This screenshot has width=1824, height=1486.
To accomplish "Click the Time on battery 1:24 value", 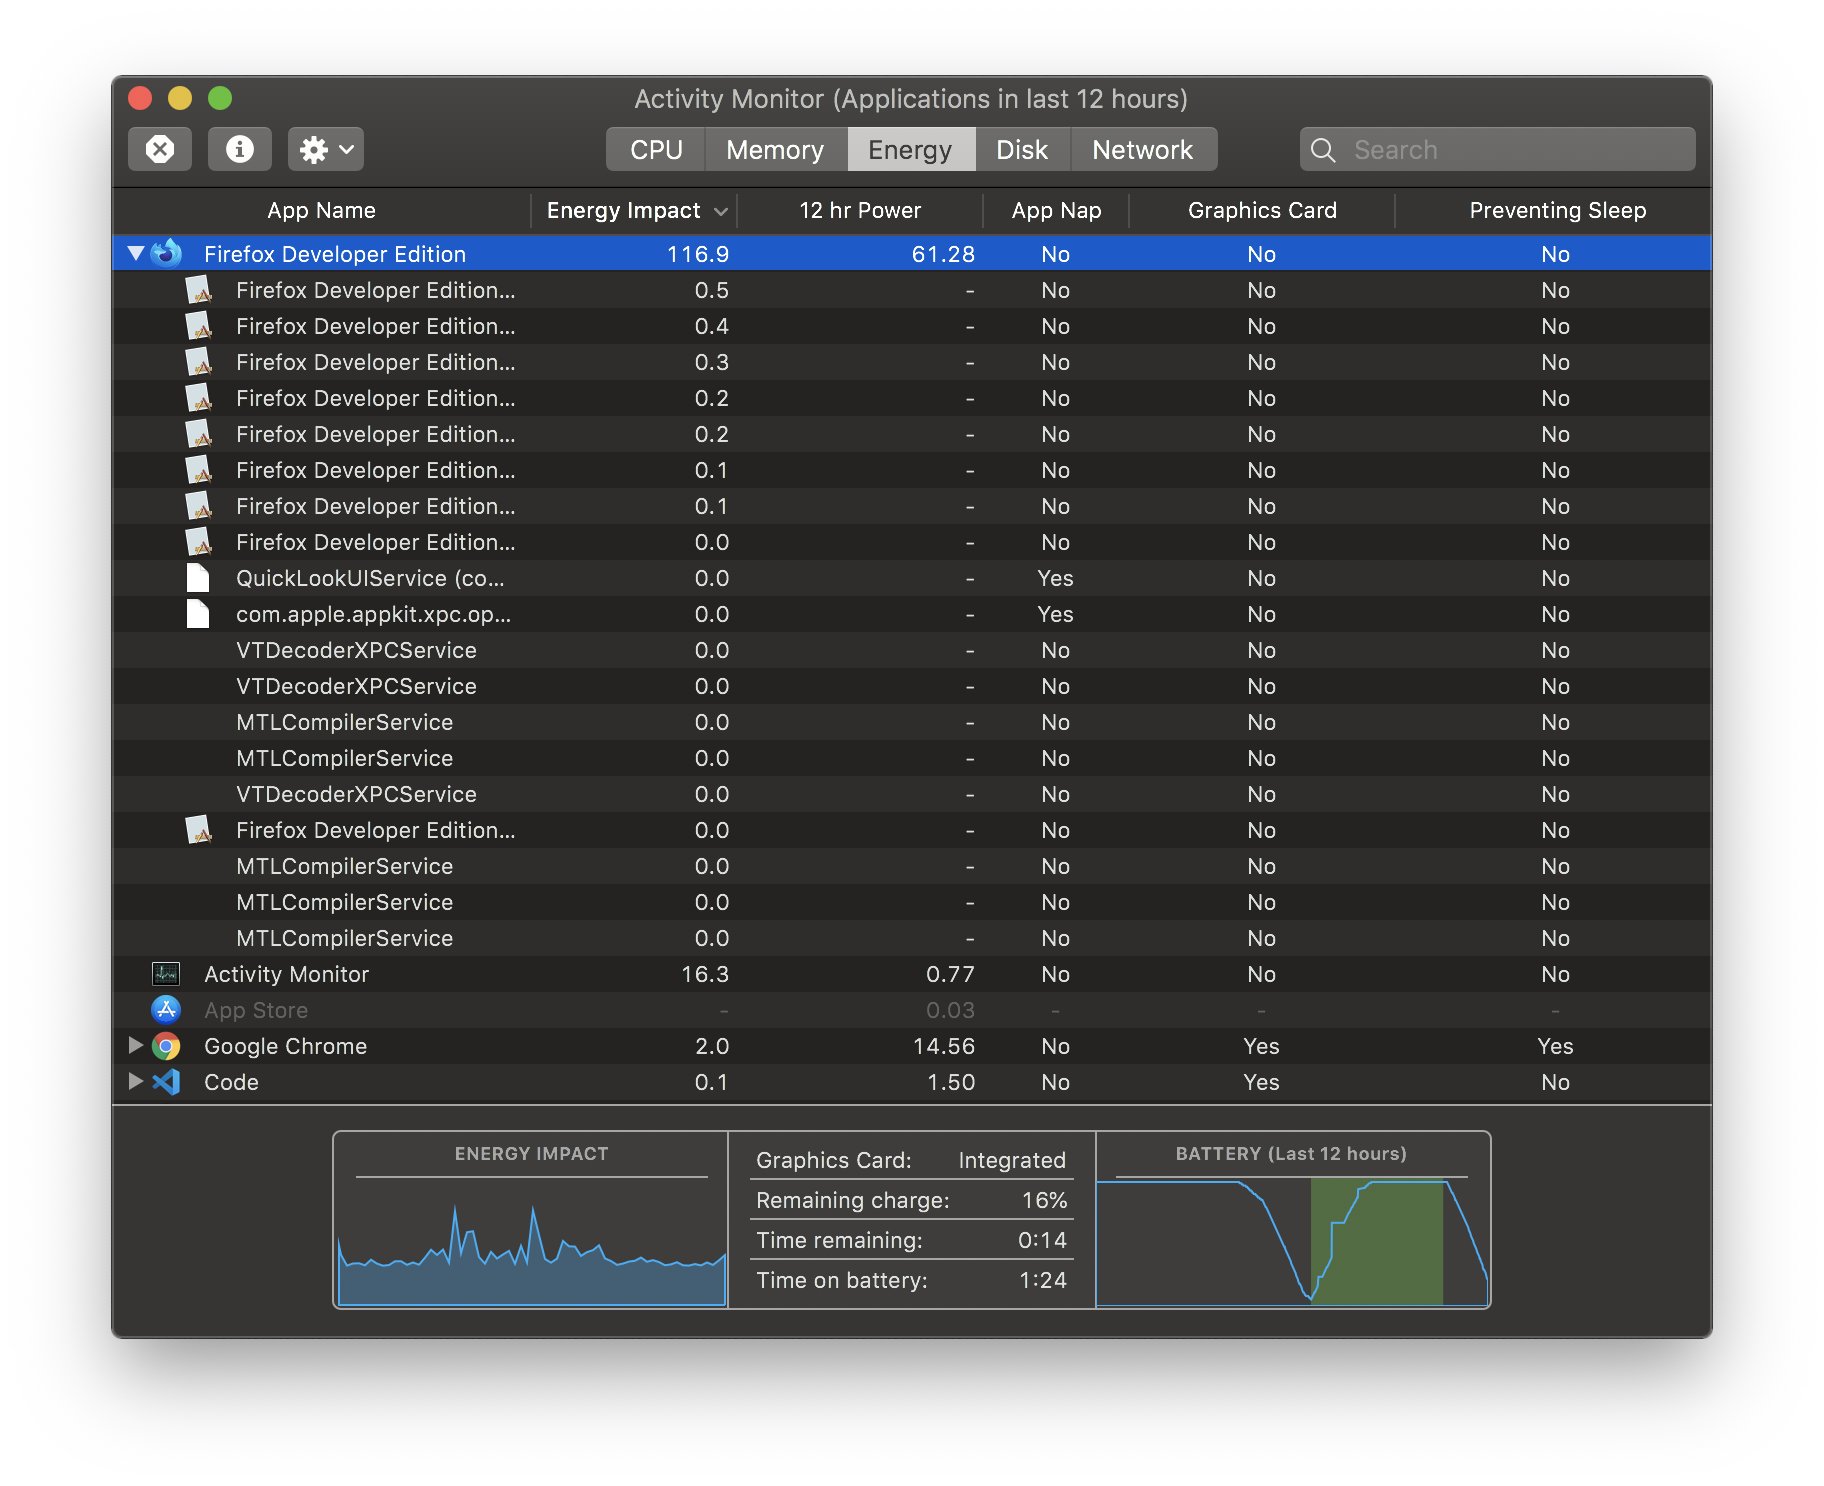I will pos(1042,1280).
